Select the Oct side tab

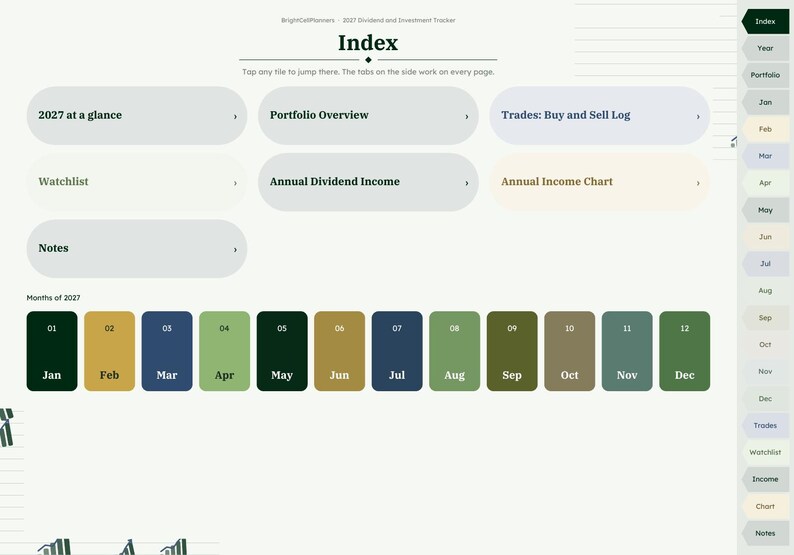pos(765,345)
